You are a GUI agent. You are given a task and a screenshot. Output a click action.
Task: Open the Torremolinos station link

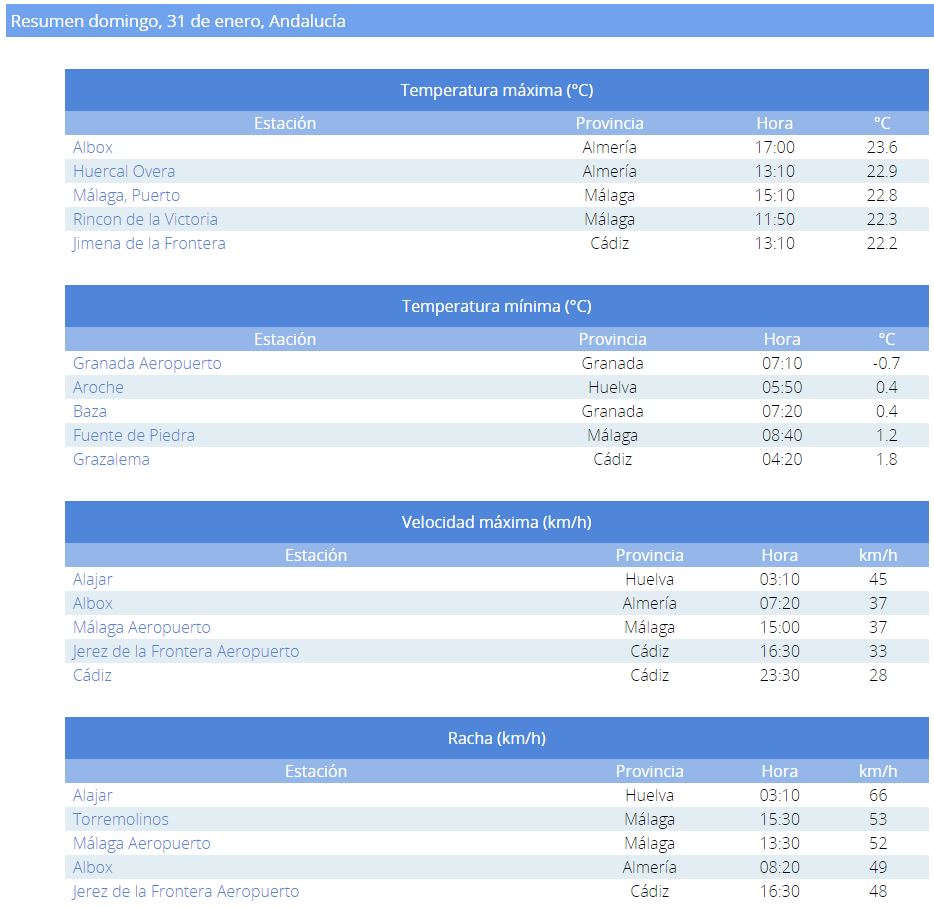(x=121, y=819)
